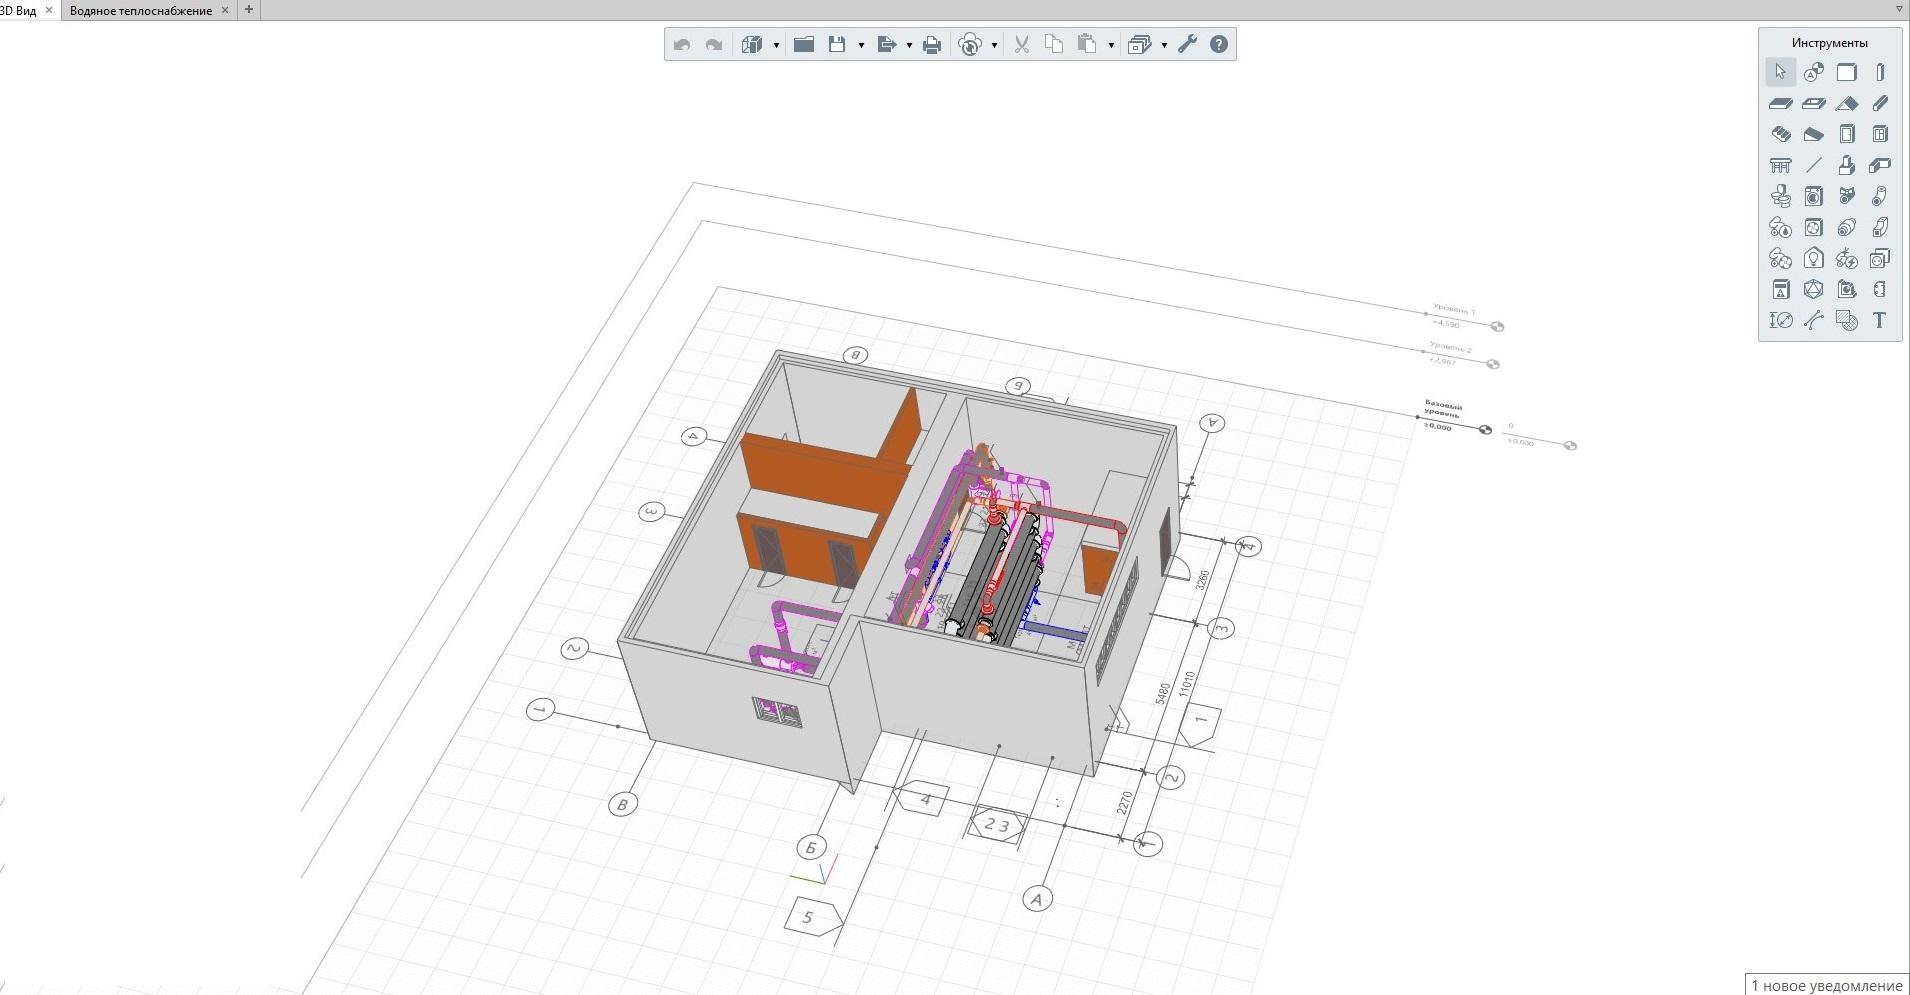Viewport: 1910px width, 995px height.
Task: Pick the Dimension tool
Action: [1780, 320]
